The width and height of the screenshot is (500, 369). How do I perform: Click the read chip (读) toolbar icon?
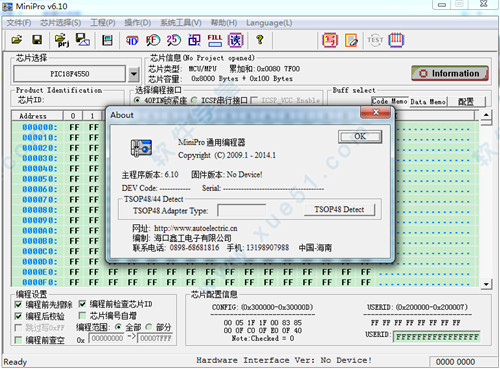tap(235, 40)
